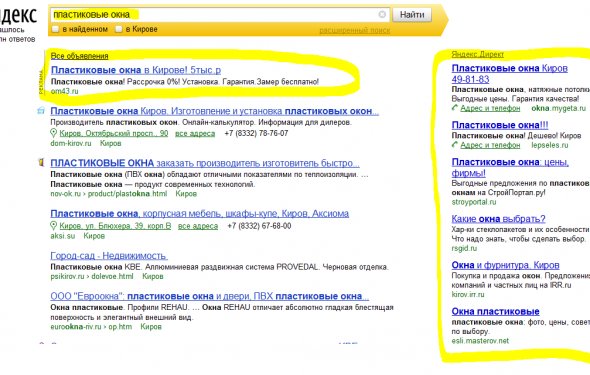Click the map pin icon near Октябрьский просп., 90

pyautogui.click(x=53, y=133)
